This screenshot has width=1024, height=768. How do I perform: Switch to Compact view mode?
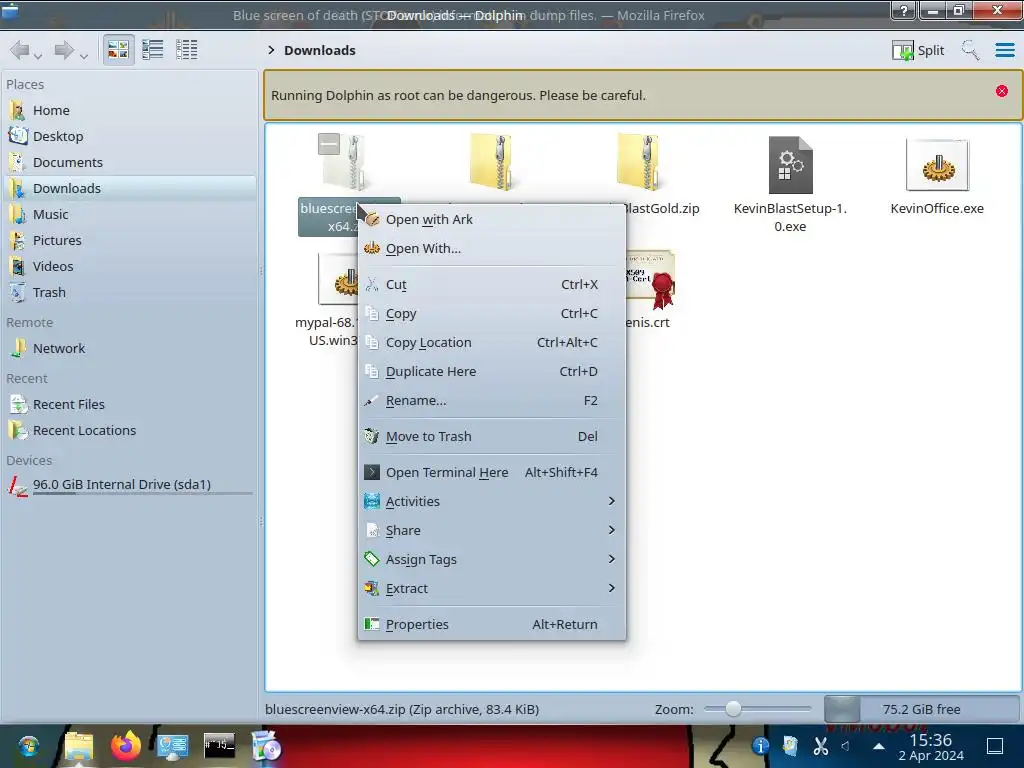pyautogui.click(x=153, y=50)
